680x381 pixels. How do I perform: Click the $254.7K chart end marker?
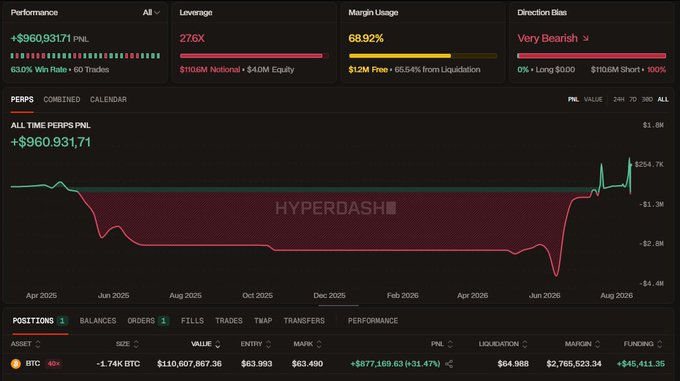tap(649, 165)
